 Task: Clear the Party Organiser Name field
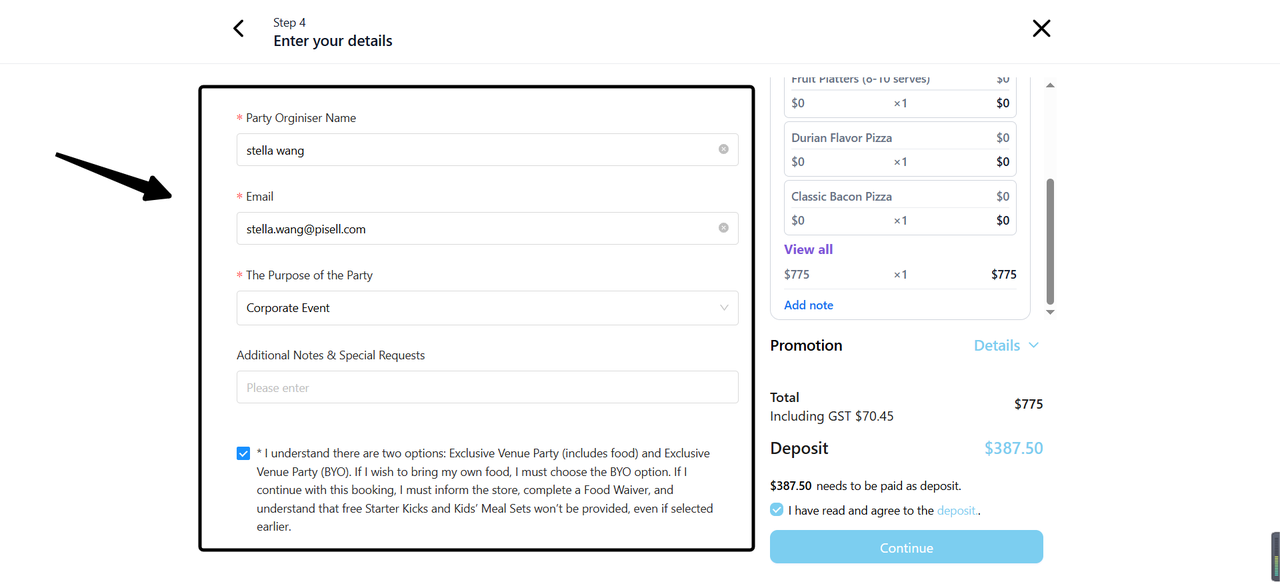723,149
